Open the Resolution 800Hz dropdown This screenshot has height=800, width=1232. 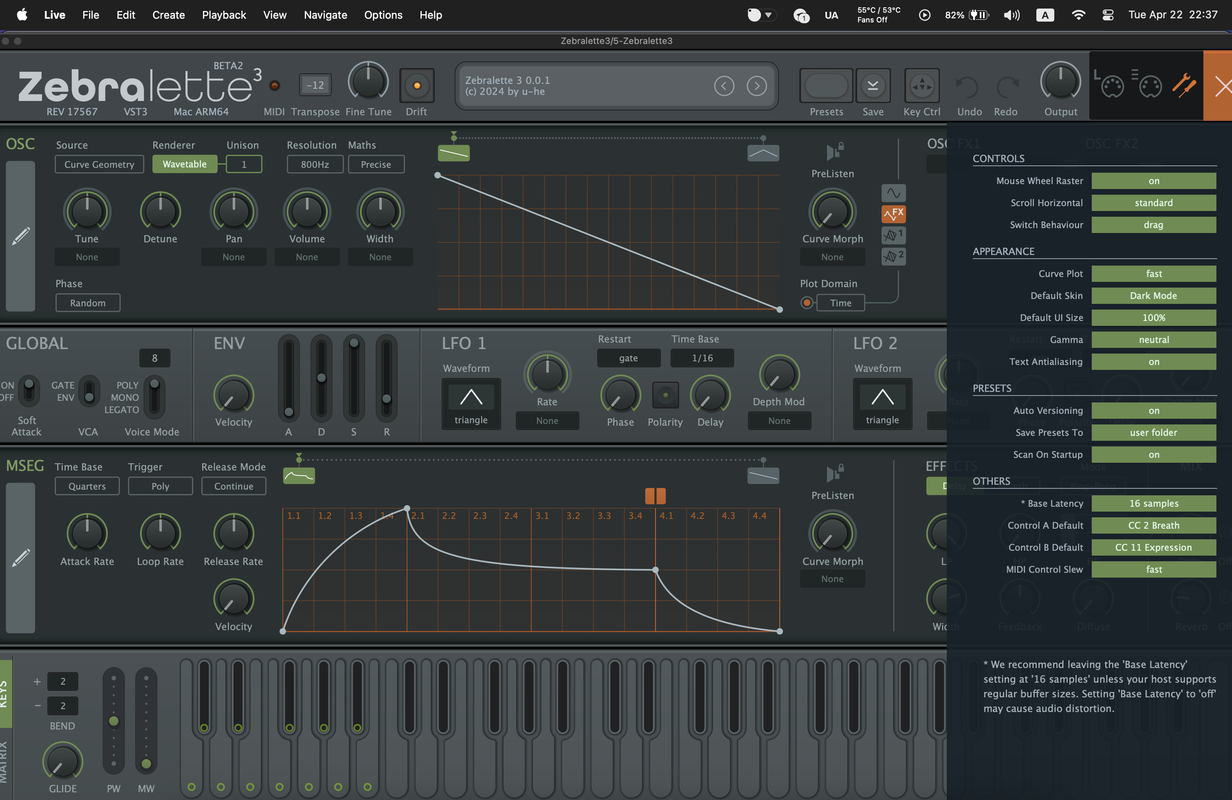tap(315, 164)
